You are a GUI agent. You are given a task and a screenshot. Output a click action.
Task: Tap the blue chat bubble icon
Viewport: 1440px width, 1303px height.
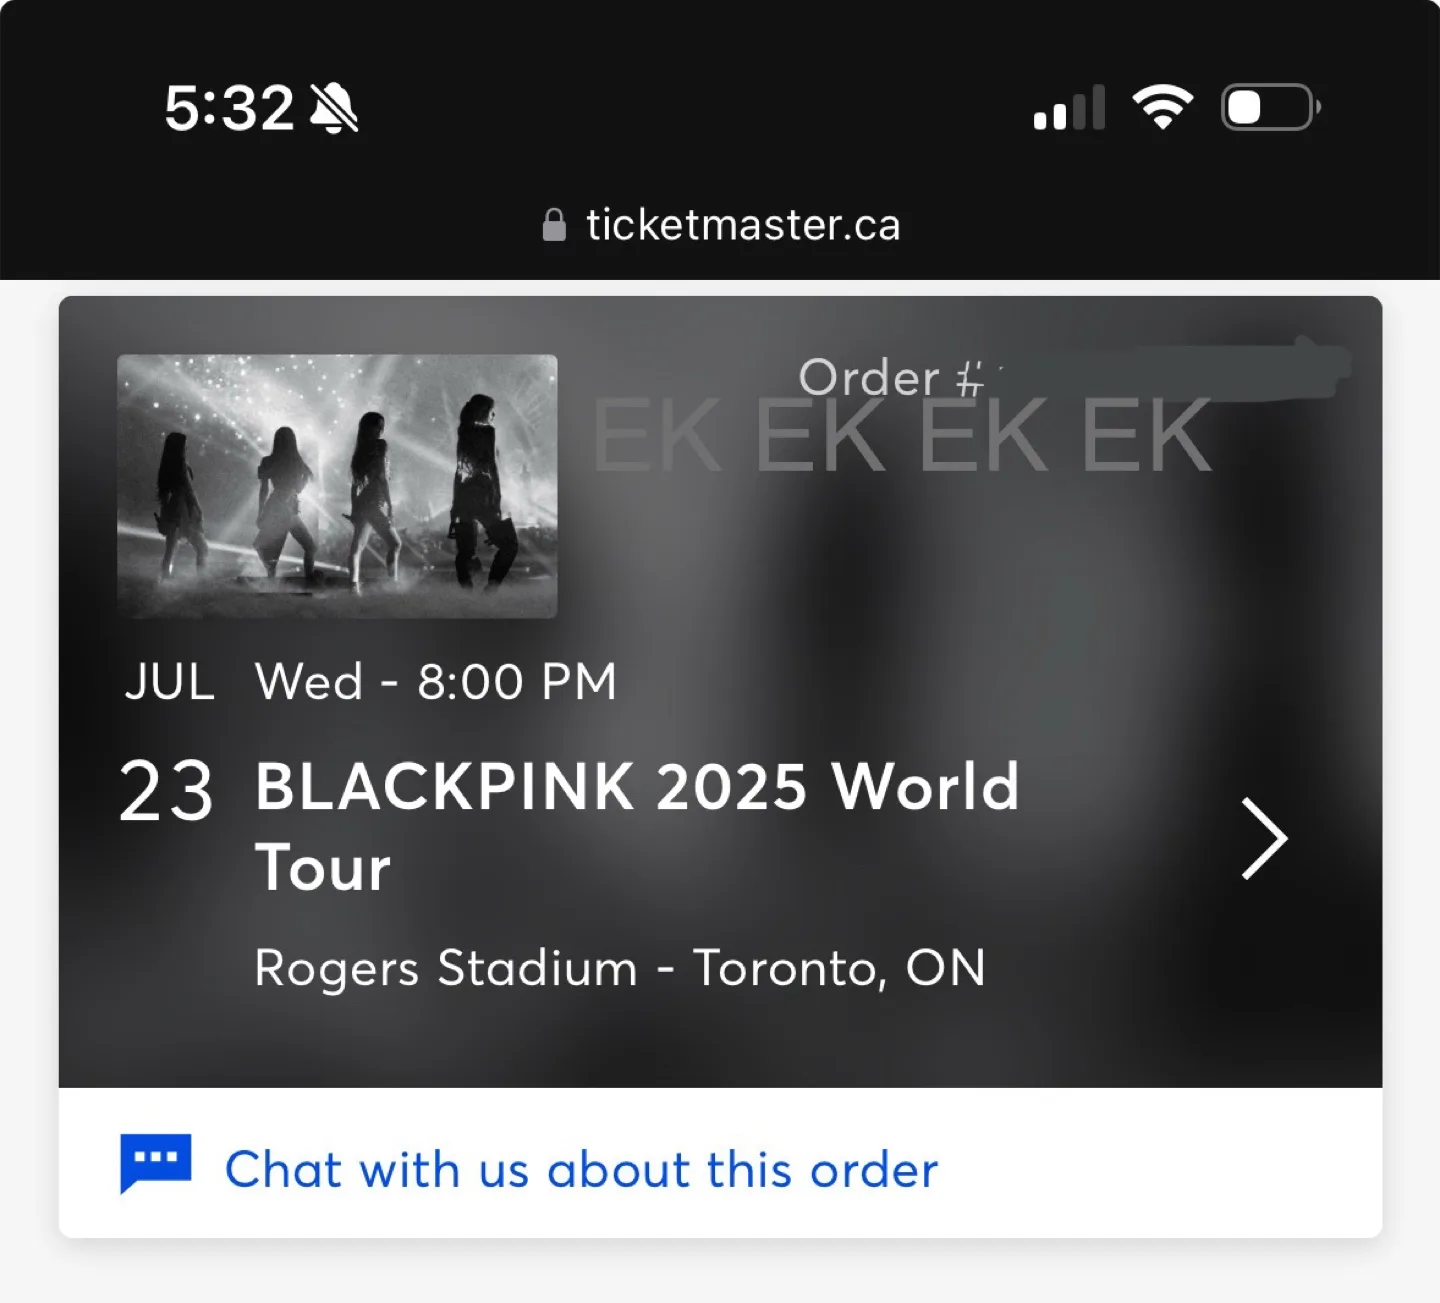click(155, 1164)
